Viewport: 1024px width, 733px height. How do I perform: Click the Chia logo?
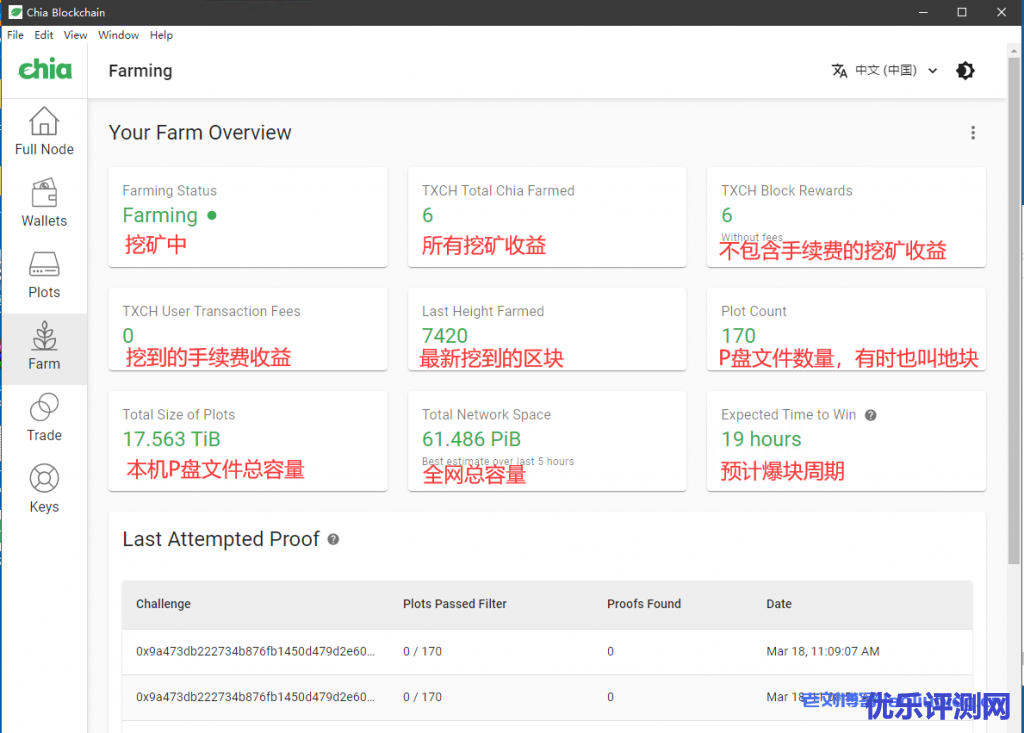pos(44,69)
